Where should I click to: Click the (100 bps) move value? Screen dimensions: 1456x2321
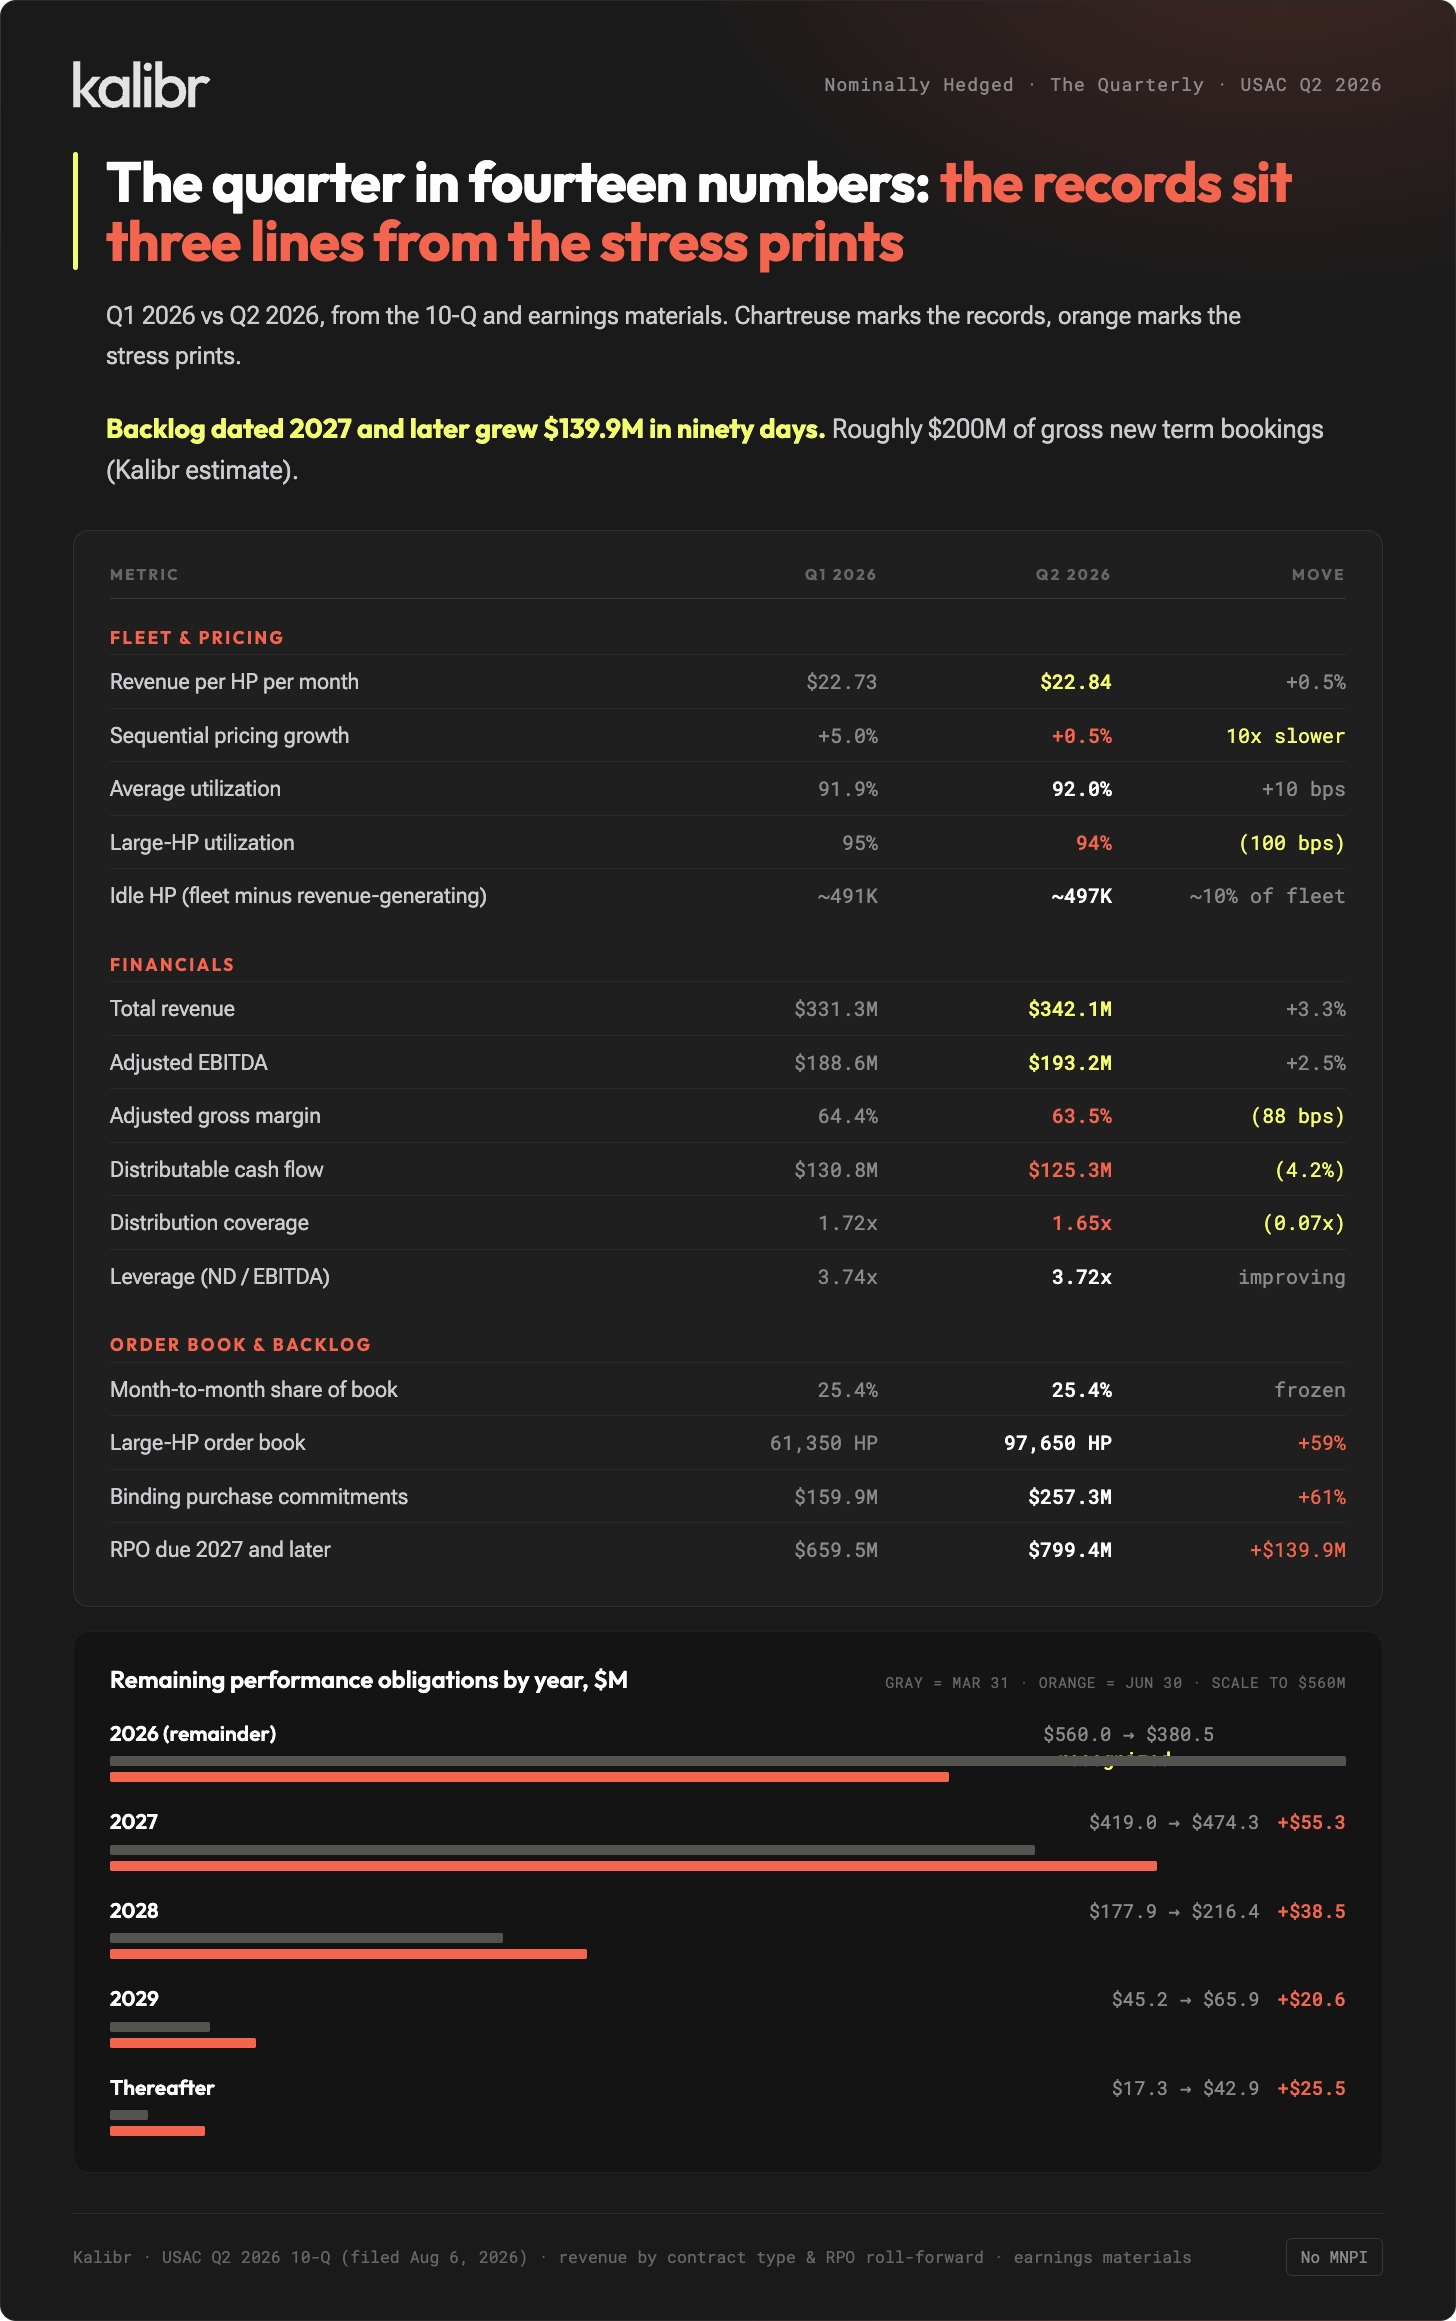click(1291, 843)
